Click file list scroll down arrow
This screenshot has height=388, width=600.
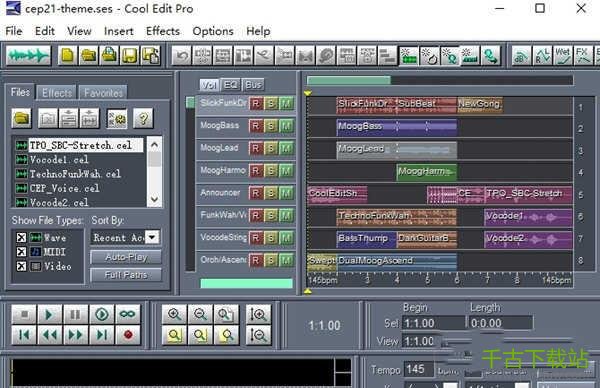tap(155, 199)
